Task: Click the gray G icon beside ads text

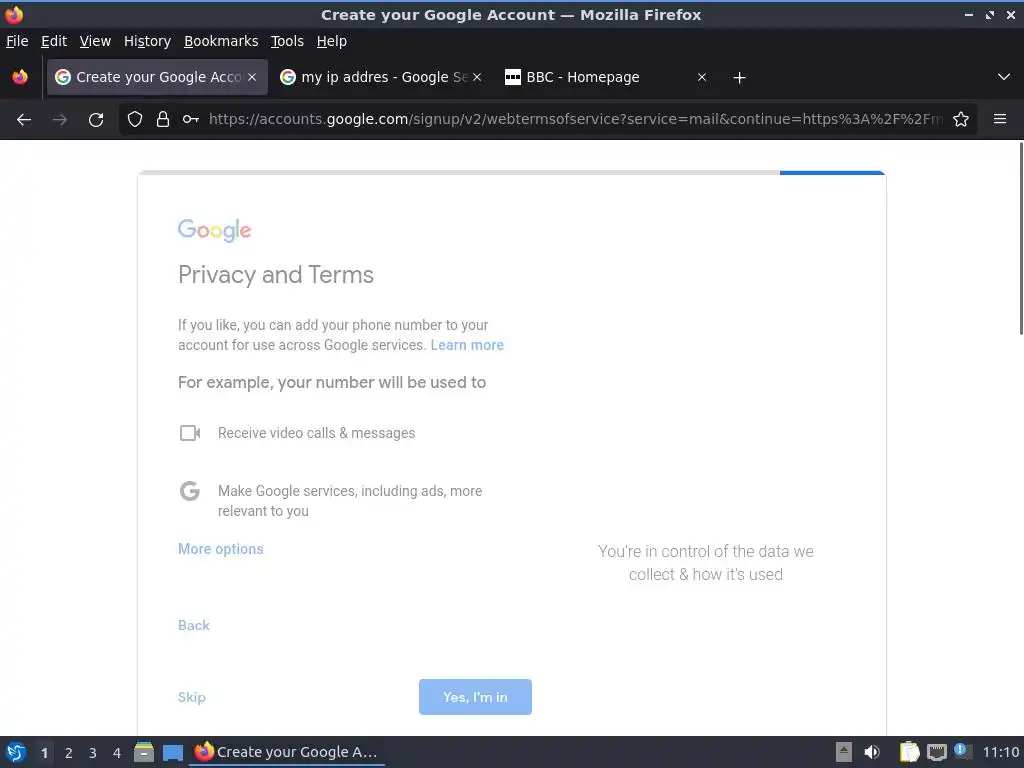Action: 189,490
